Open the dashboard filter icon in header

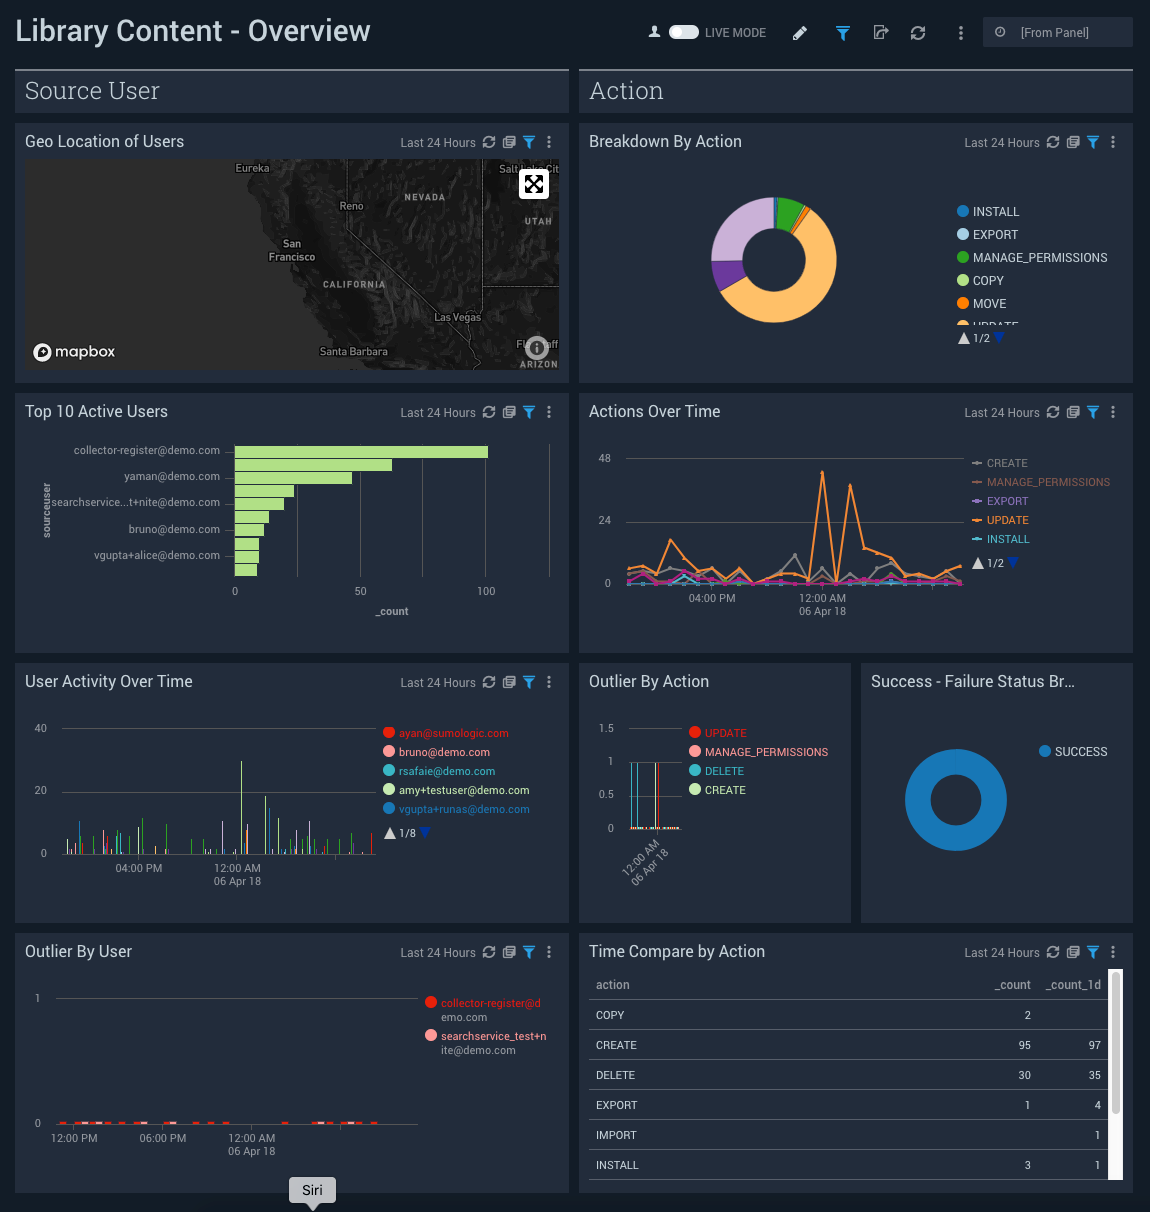tap(843, 33)
